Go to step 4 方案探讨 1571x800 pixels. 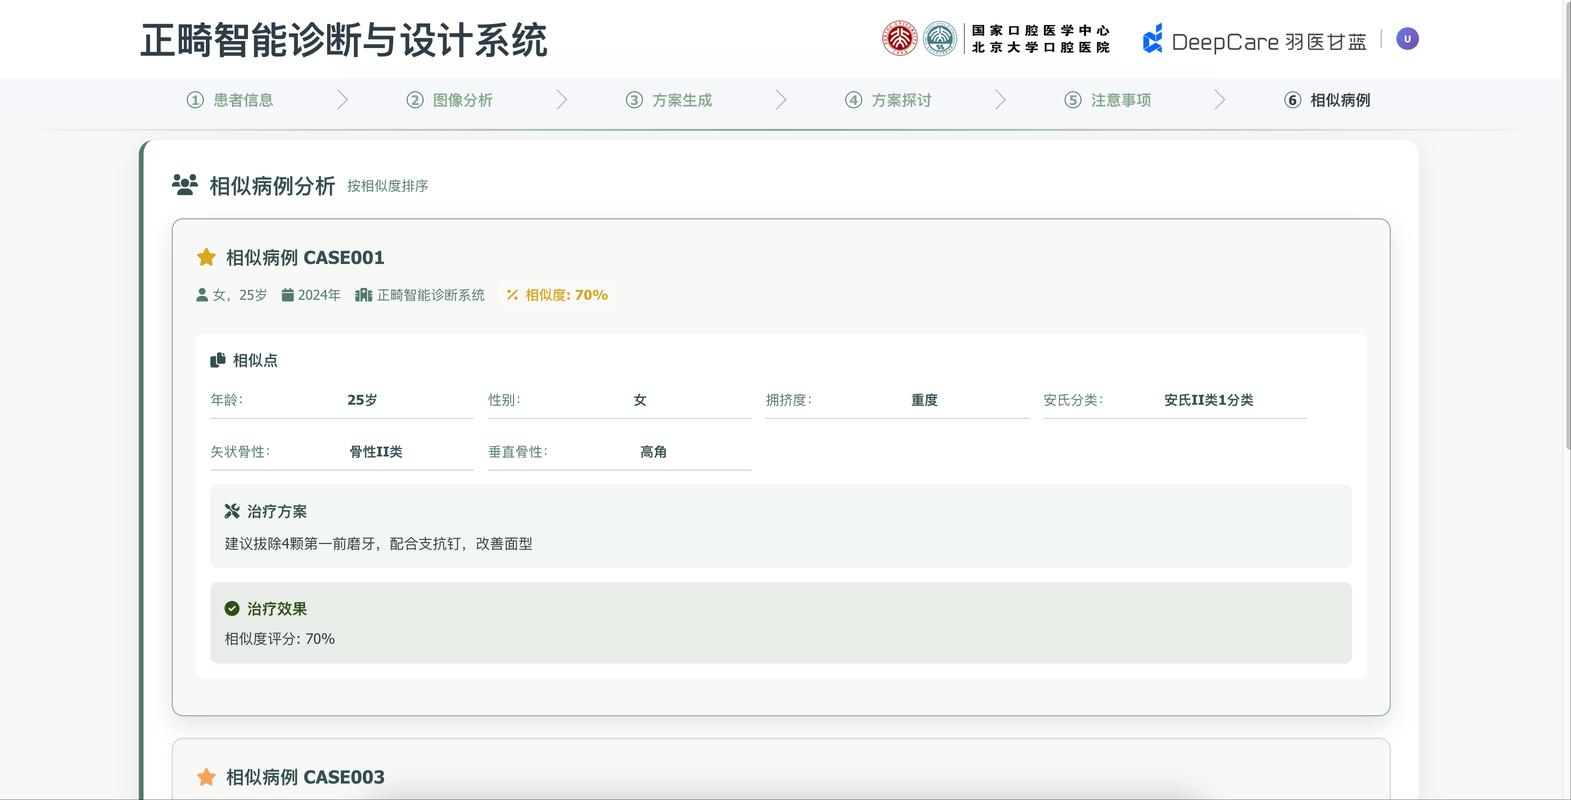[888, 100]
